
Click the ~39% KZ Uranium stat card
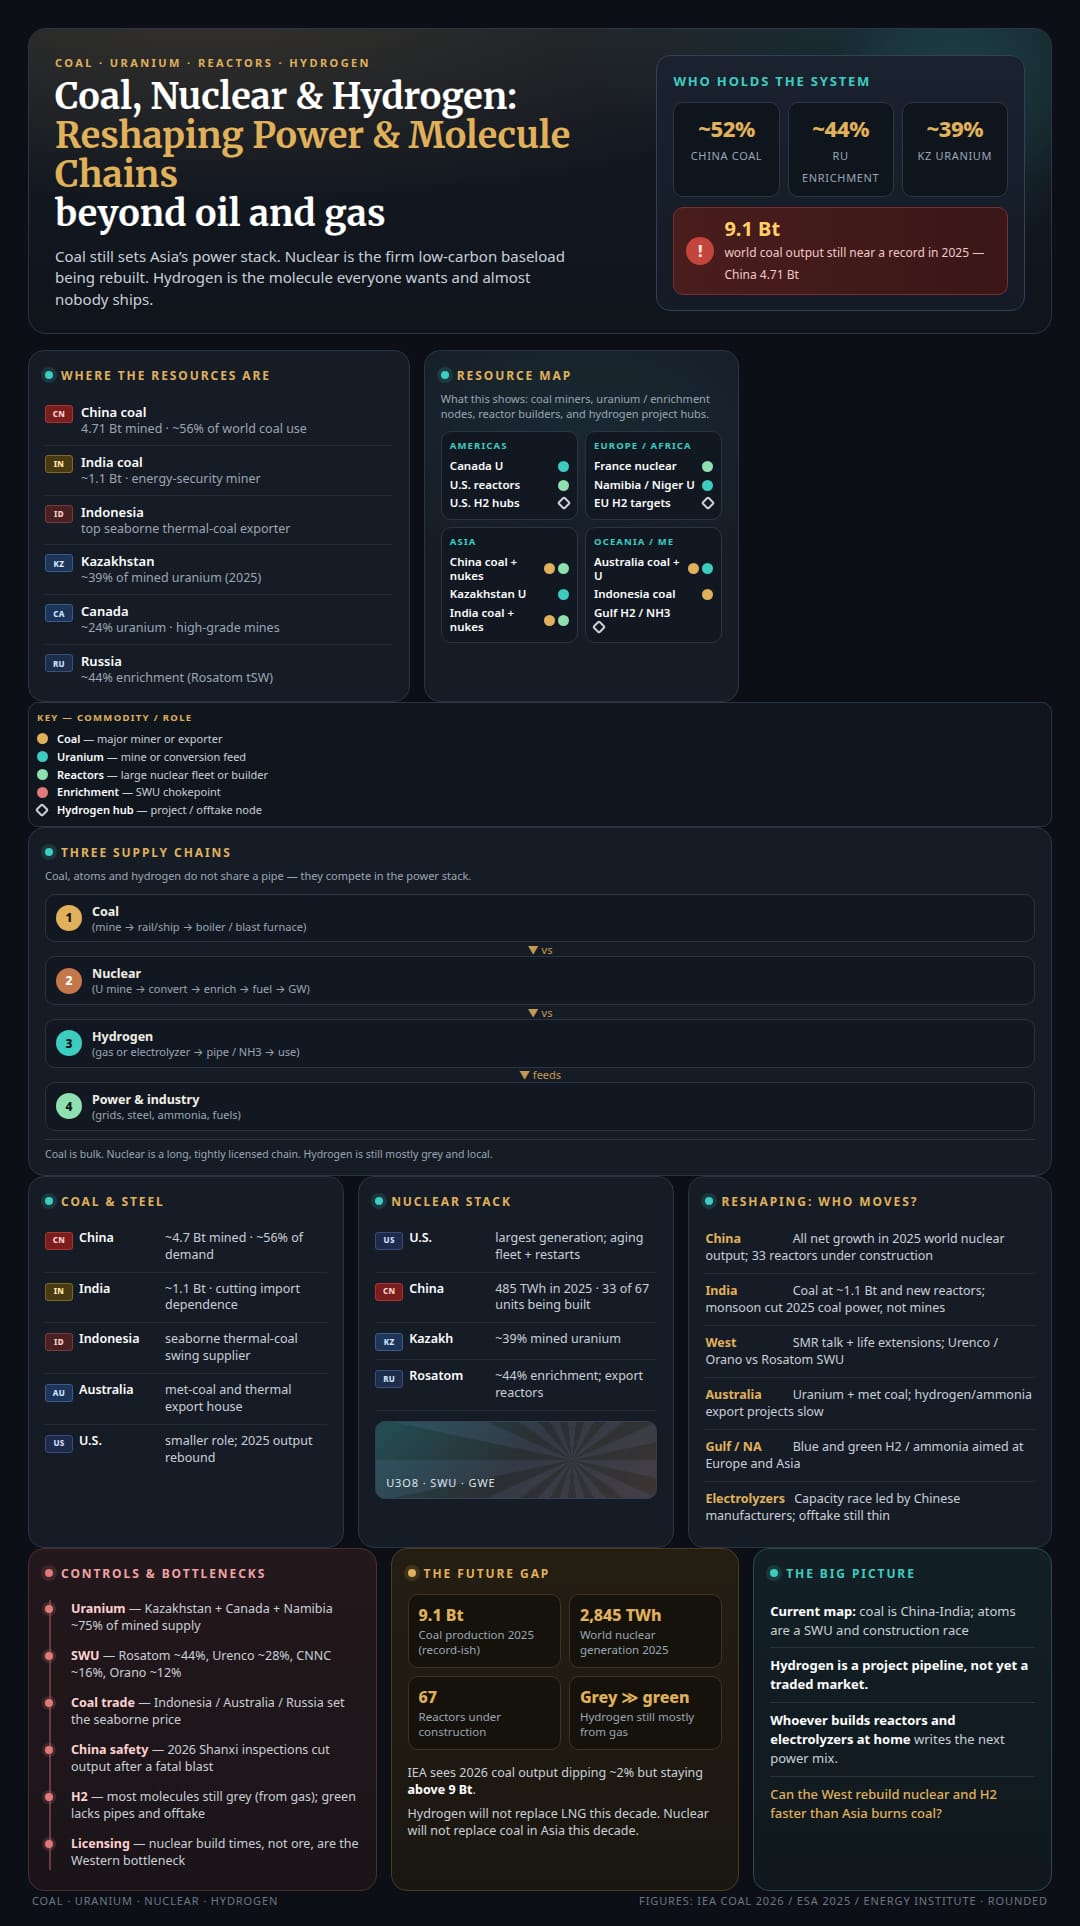(955, 149)
